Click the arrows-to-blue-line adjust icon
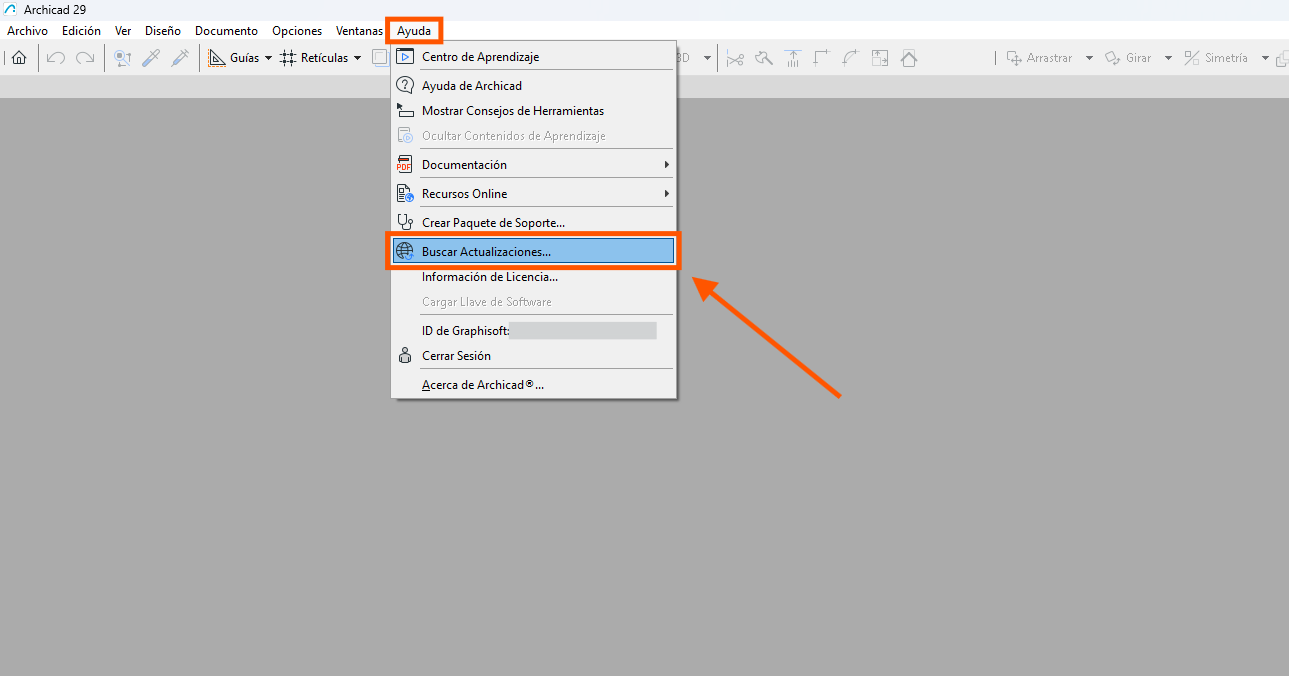 (x=793, y=58)
